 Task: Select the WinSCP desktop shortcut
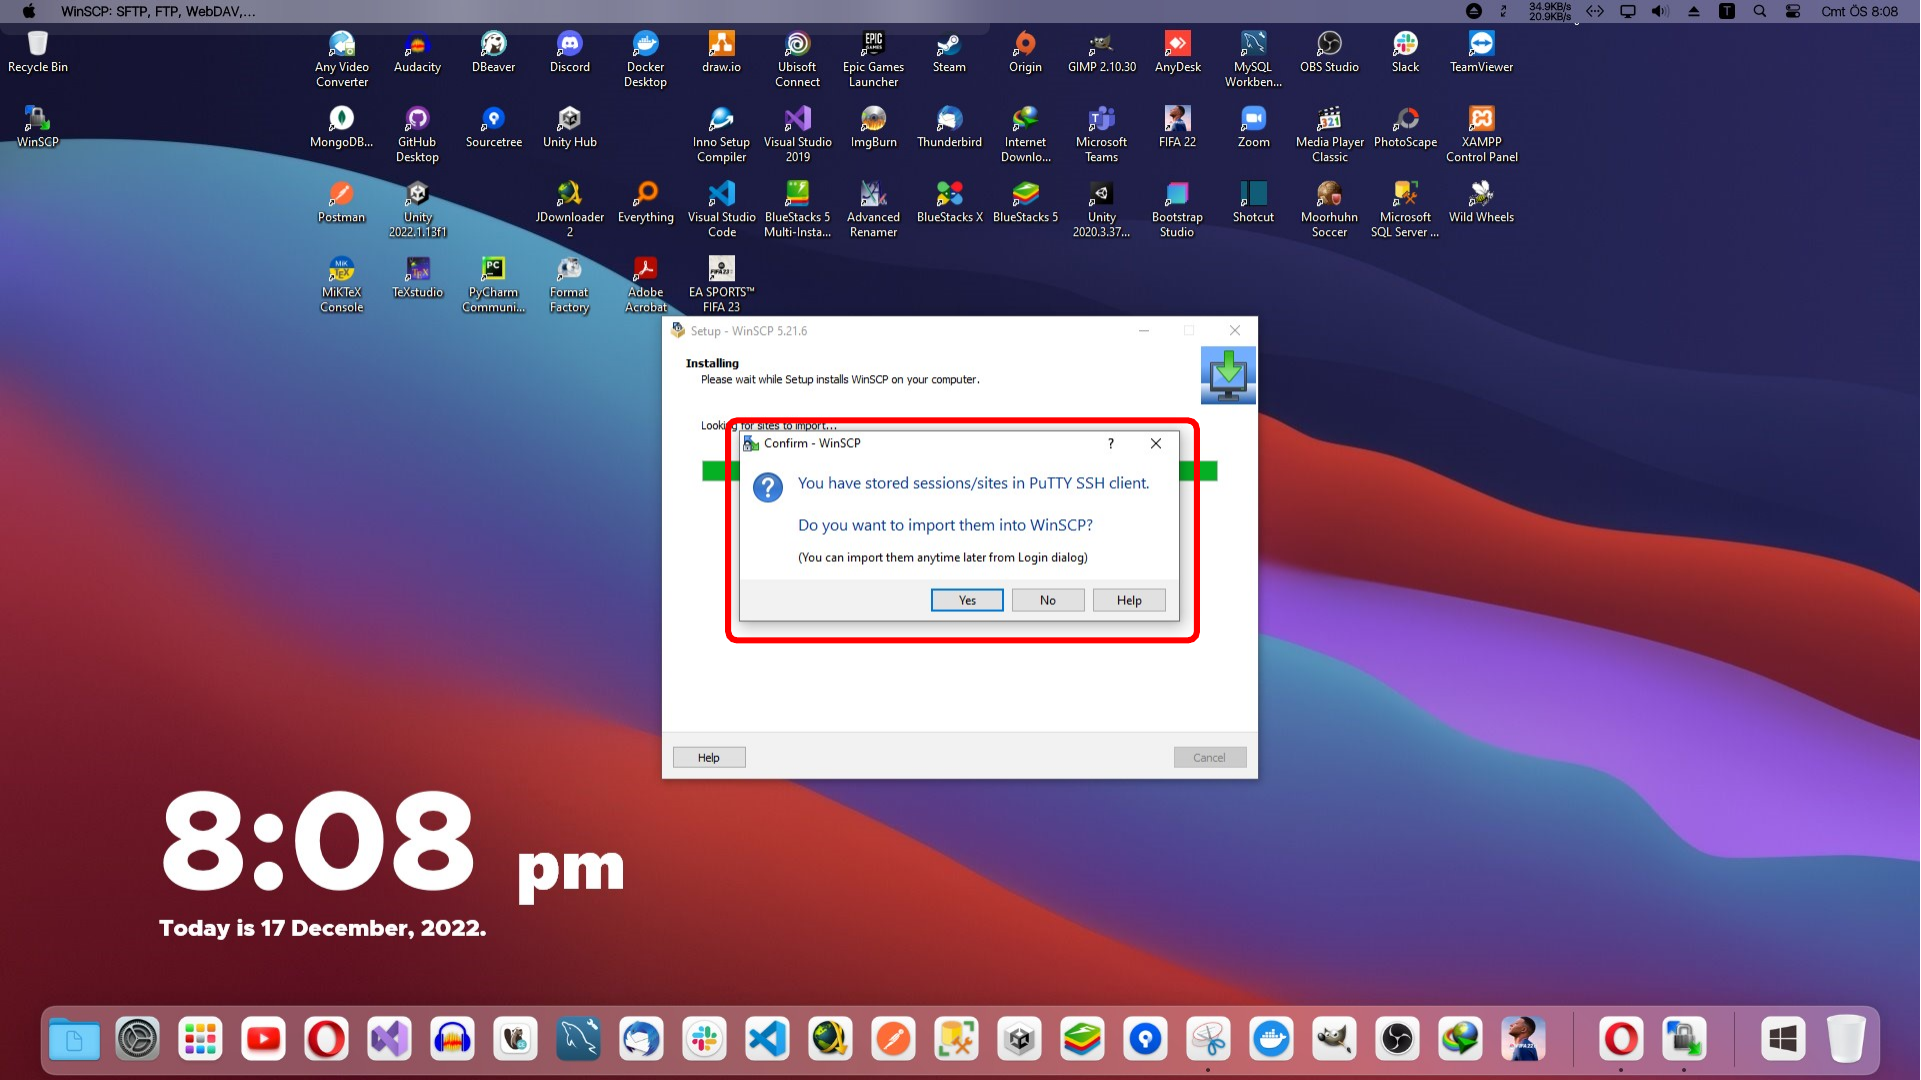[38, 127]
